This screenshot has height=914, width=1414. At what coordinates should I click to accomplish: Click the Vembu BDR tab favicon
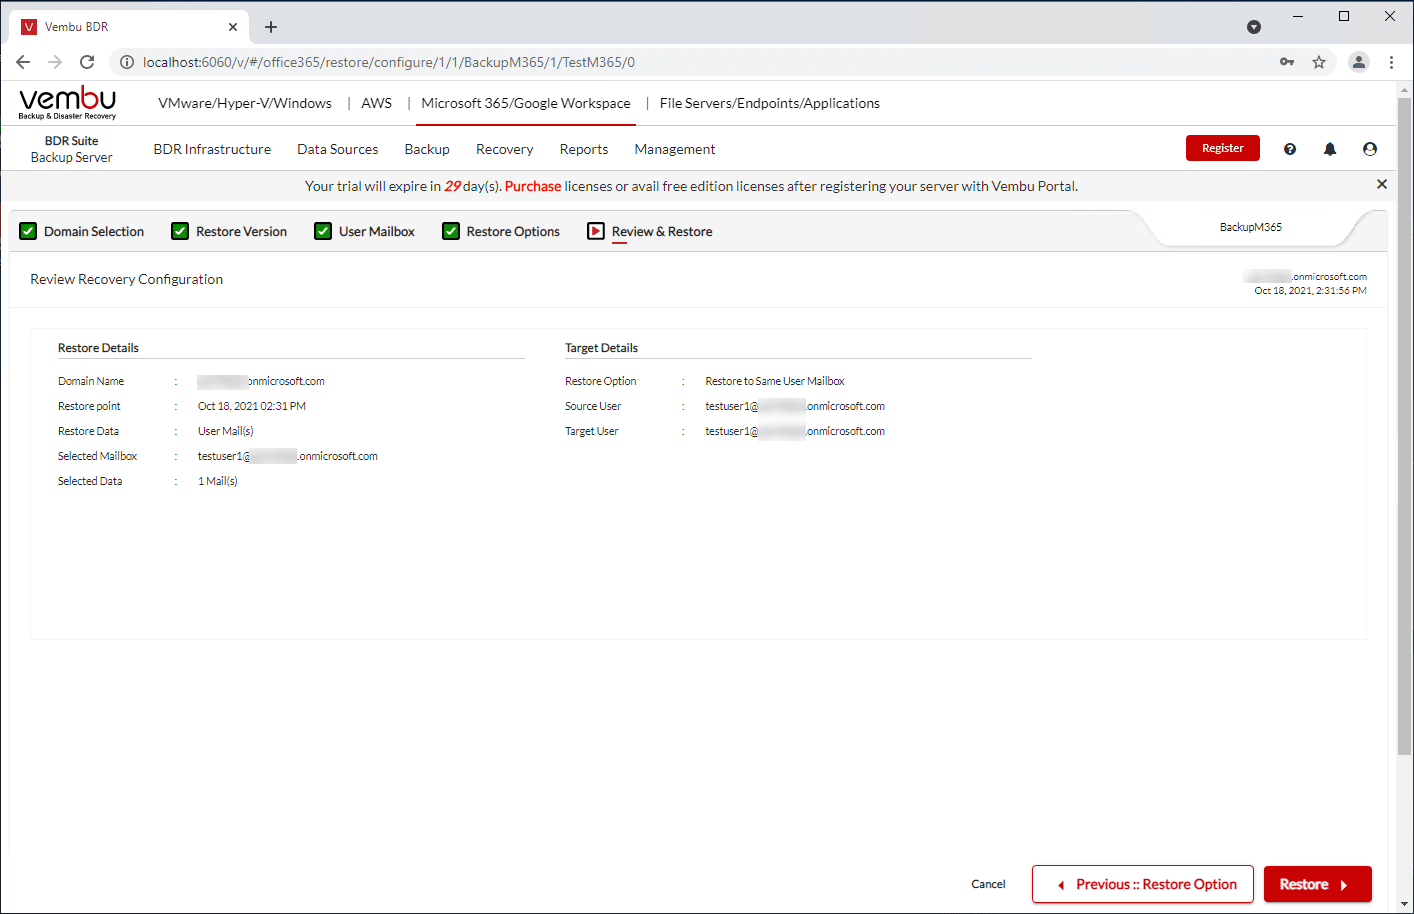(29, 27)
